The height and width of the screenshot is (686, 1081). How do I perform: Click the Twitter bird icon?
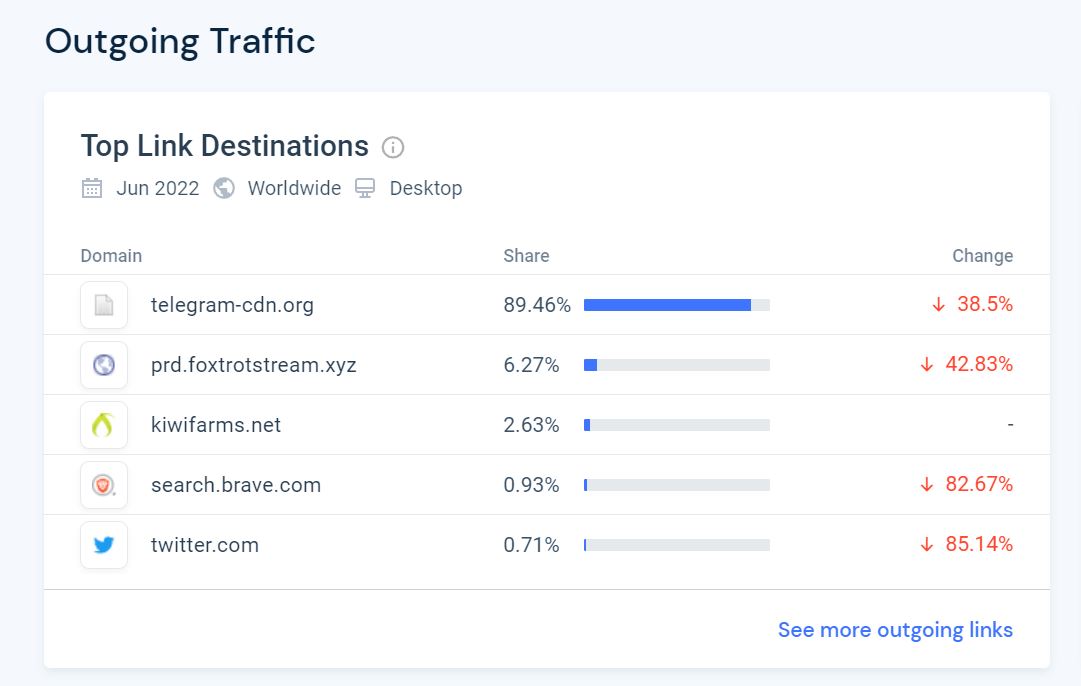104,545
